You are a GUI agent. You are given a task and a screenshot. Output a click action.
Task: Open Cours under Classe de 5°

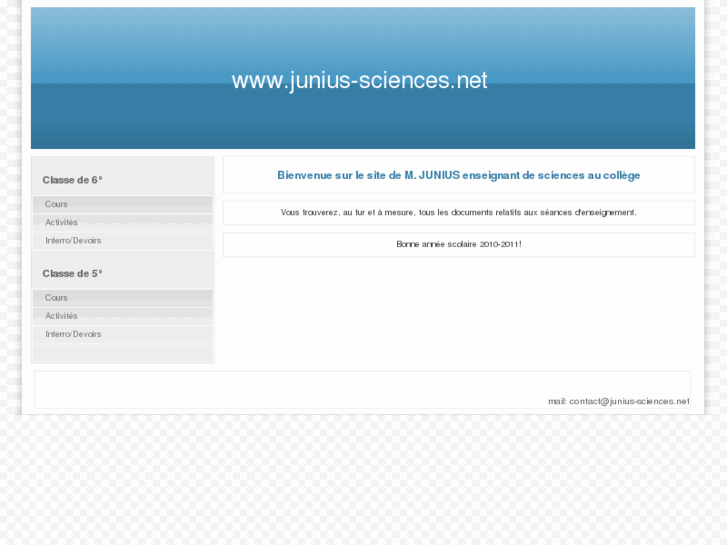tap(122, 298)
